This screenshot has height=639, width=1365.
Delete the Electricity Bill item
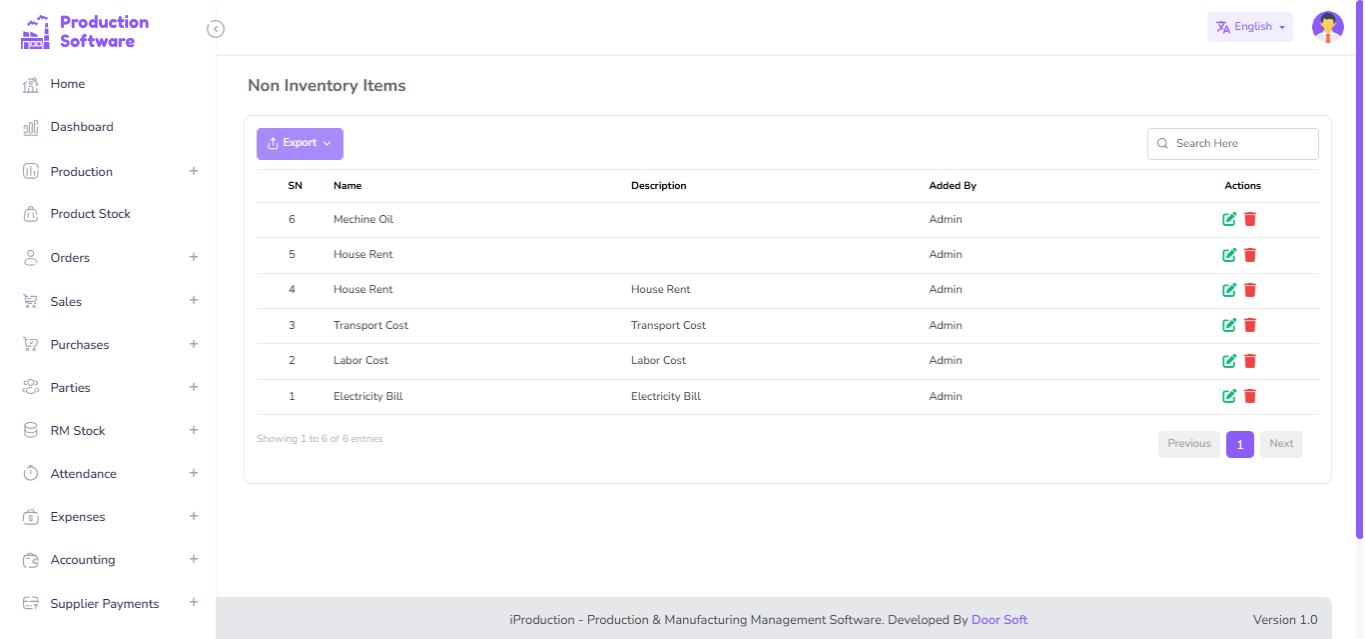click(1250, 396)
